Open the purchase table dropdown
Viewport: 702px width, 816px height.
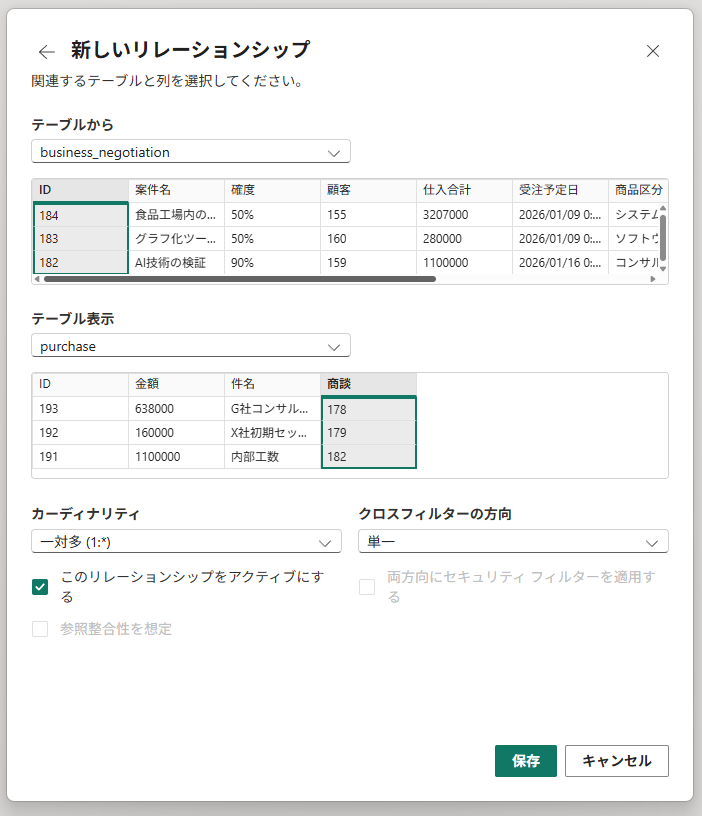tap(191, 346)
